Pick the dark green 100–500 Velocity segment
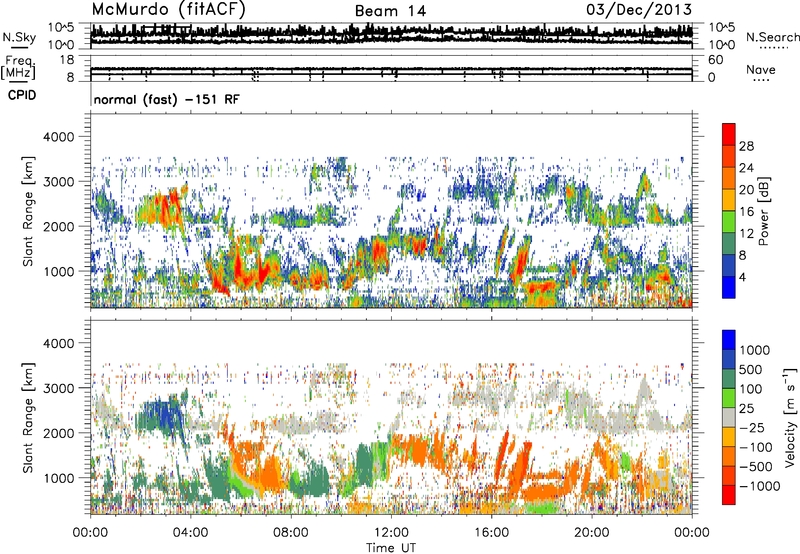Viewport: 800px width, 554px height. pyautogui.click(x=729, y=378)
